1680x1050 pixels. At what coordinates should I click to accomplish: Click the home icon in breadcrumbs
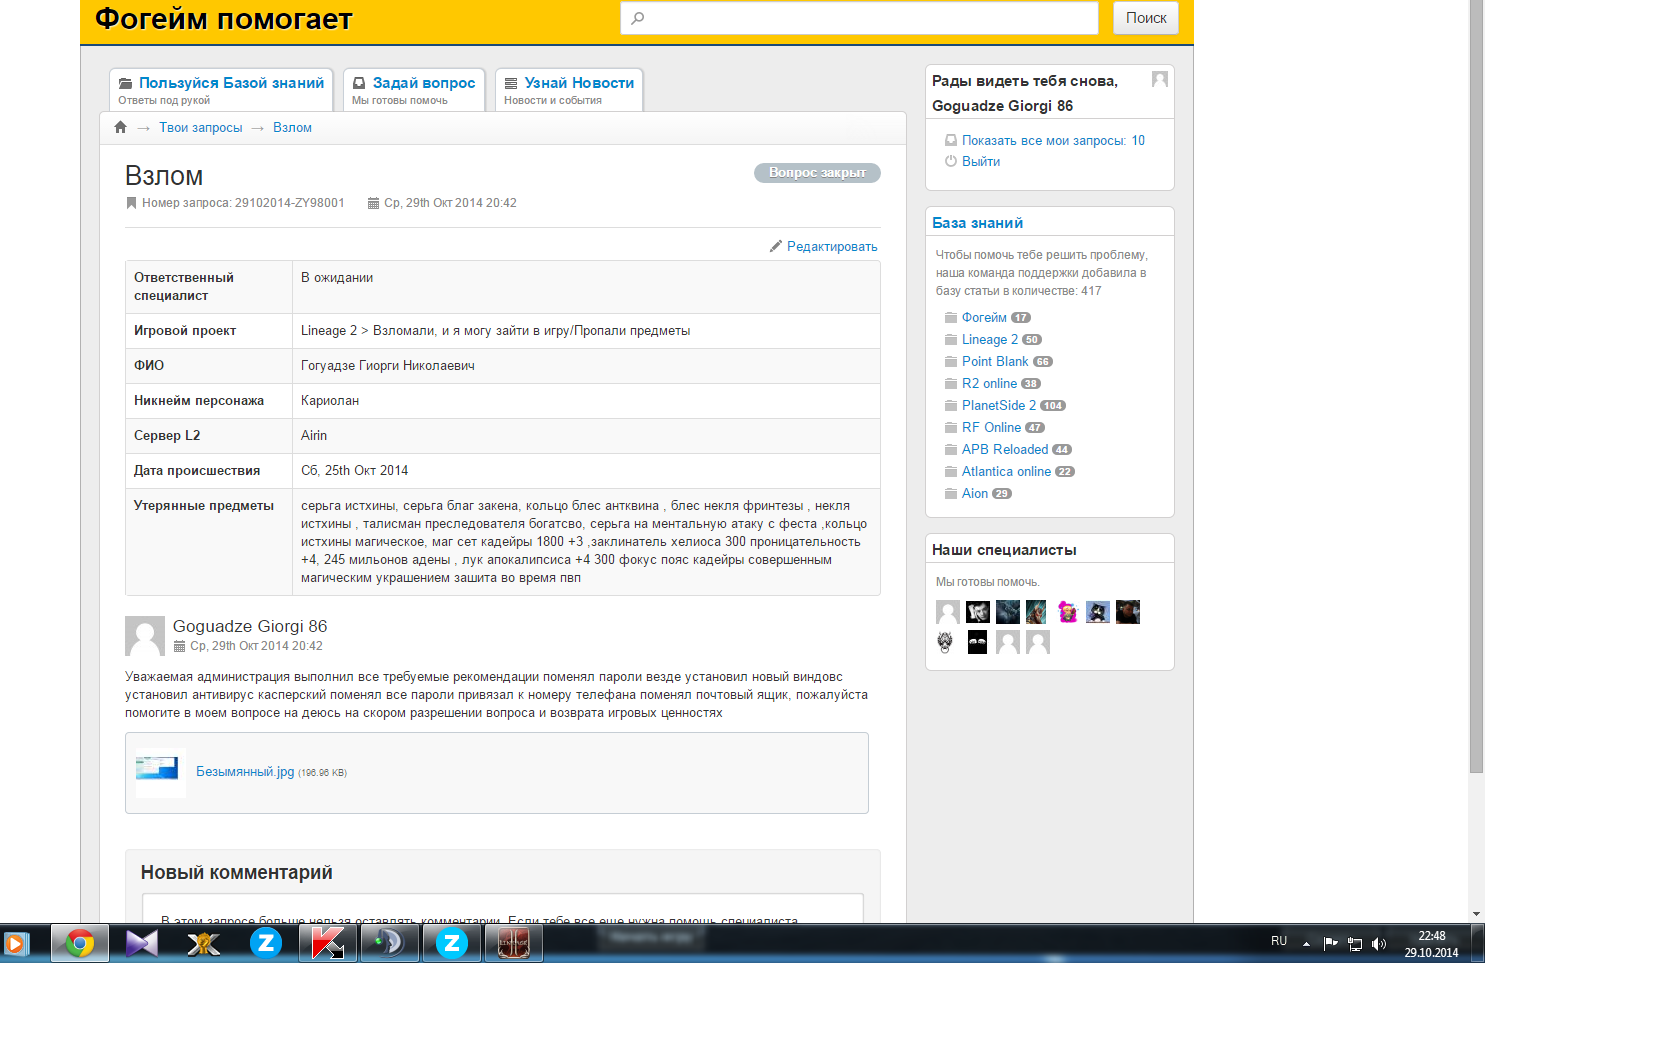[121, 127]
